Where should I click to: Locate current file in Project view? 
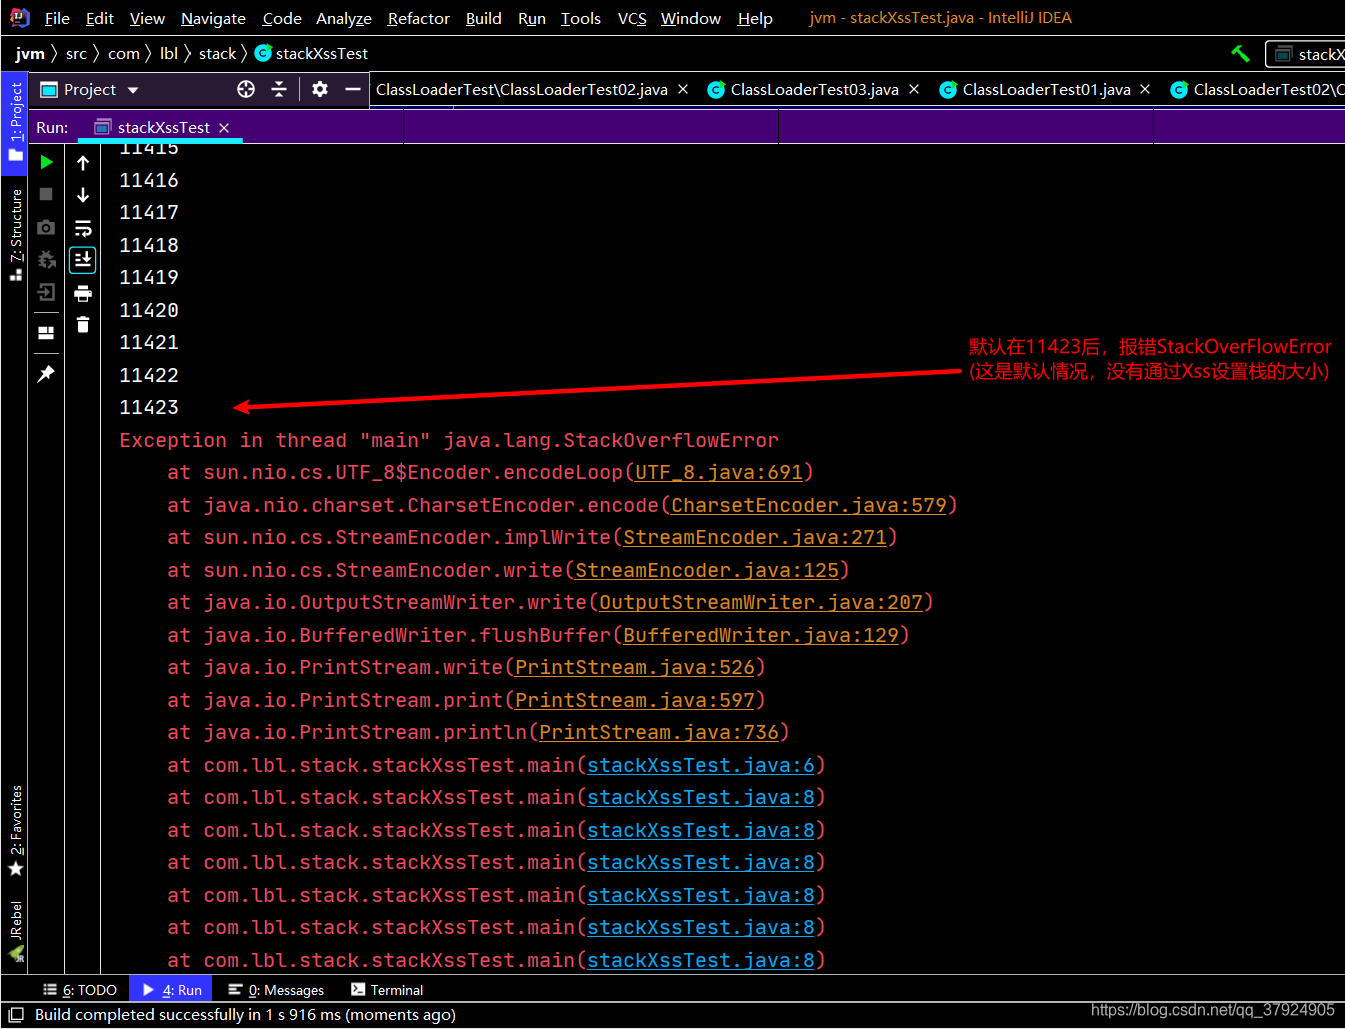(x=246, y=89)
